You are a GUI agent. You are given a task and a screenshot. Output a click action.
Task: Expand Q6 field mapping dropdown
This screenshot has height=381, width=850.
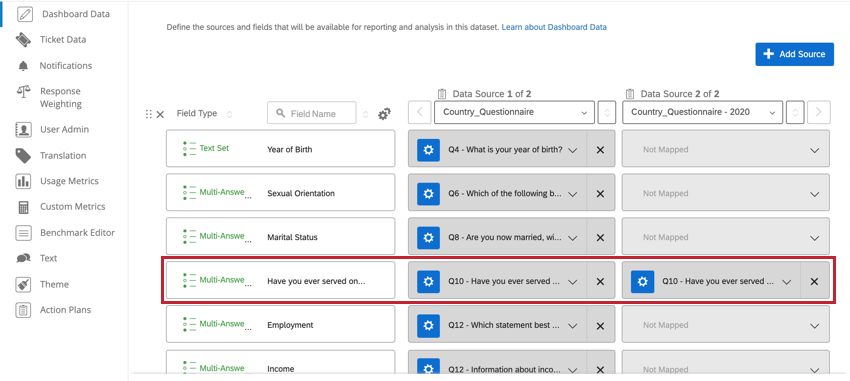click(x=572, y=194)
